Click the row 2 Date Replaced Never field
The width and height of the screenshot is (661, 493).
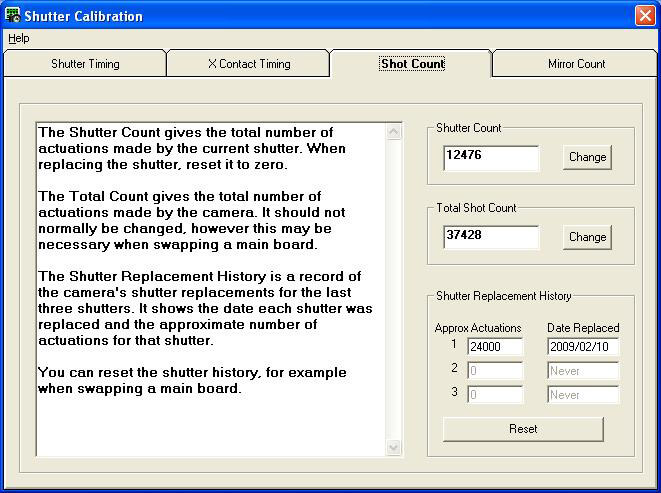[x=583, y=371]
